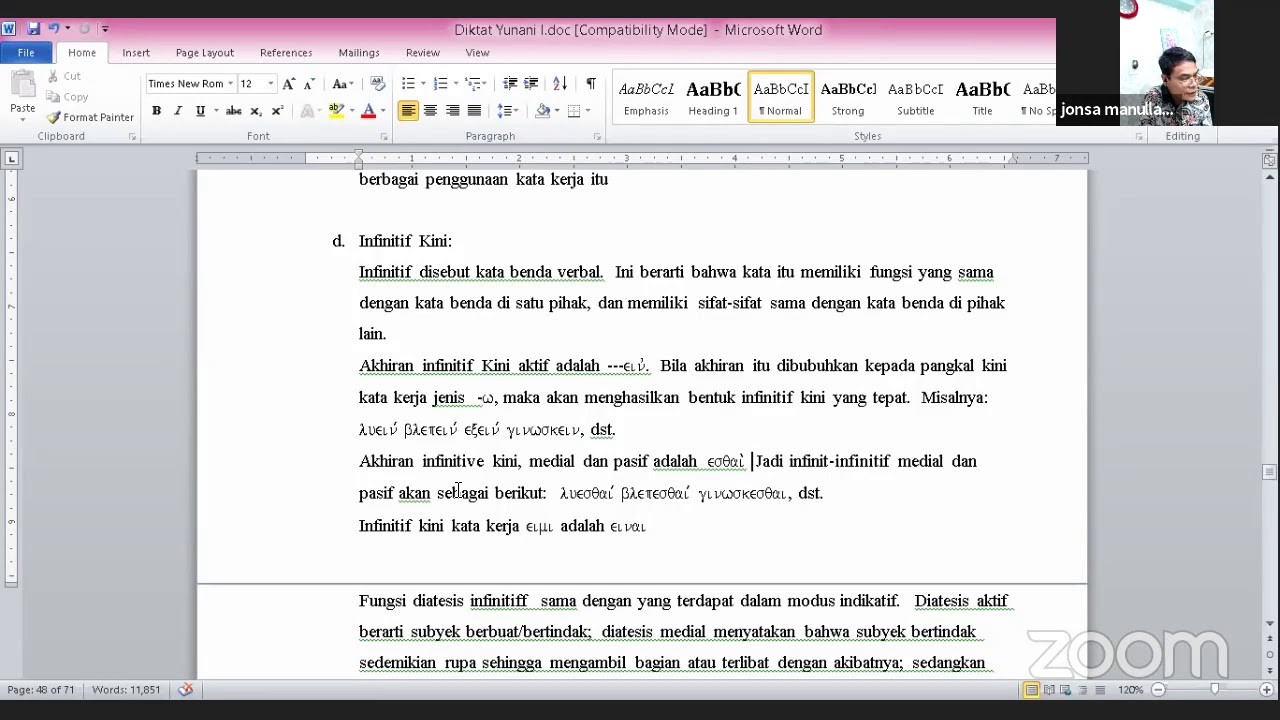The image size is (1280, 720).
Task: Click the Words: 11,851 count
Action: pyautogui.click(x=126, y=690)
